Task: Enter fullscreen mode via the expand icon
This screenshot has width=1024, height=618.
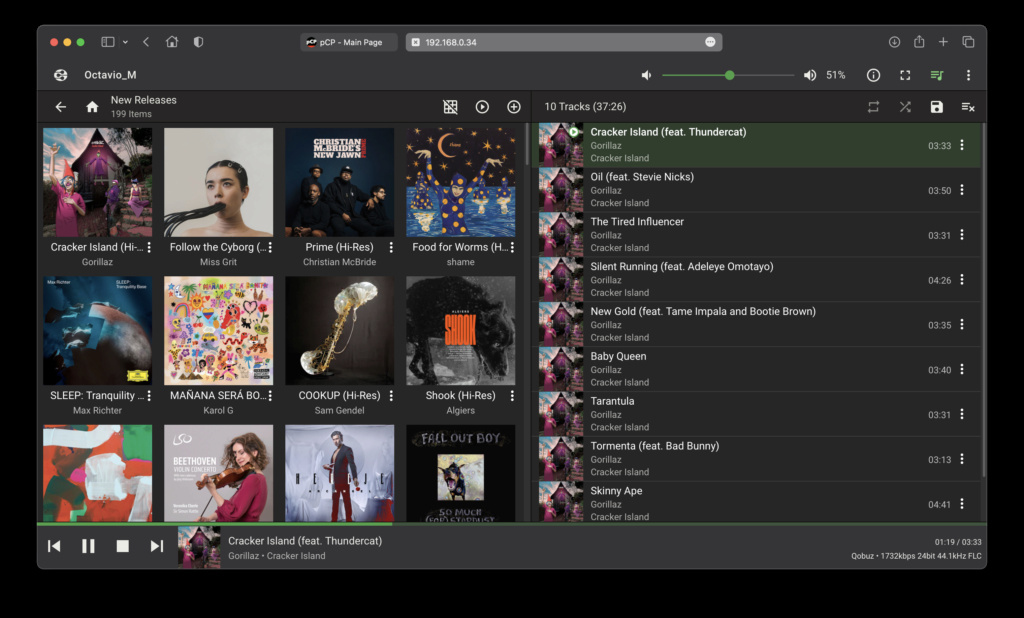Action: point(905,75)
